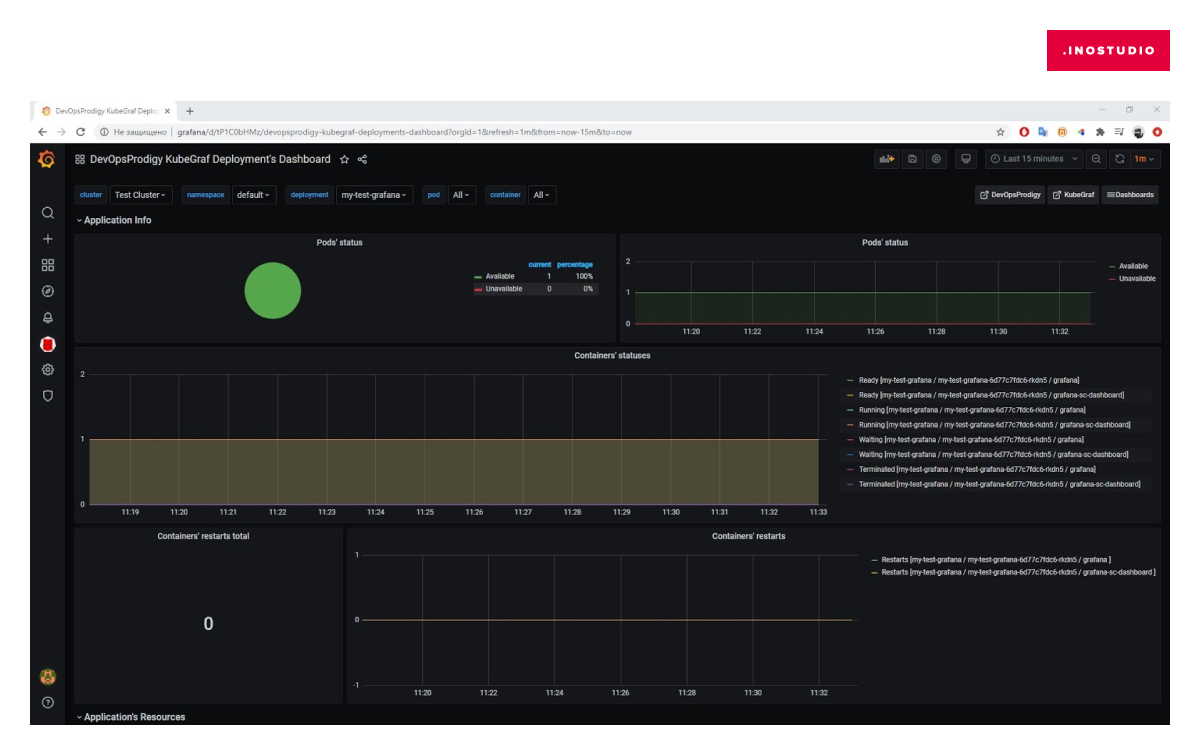The image size is (1200, 755).
Task: Open the Containers' statuses panel title menu
Action: tap(612, 355)
